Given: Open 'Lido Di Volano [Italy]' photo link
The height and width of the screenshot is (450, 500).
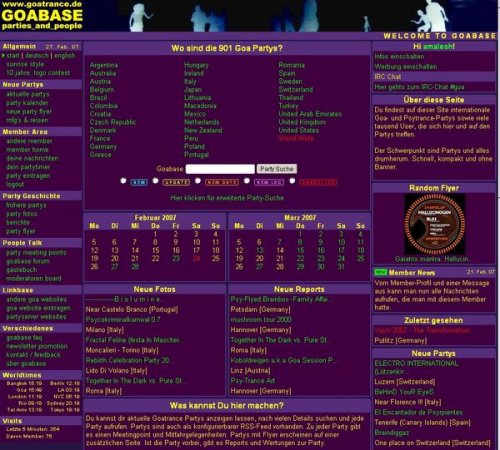Looking at the screenshot, I should coord(116,371).
